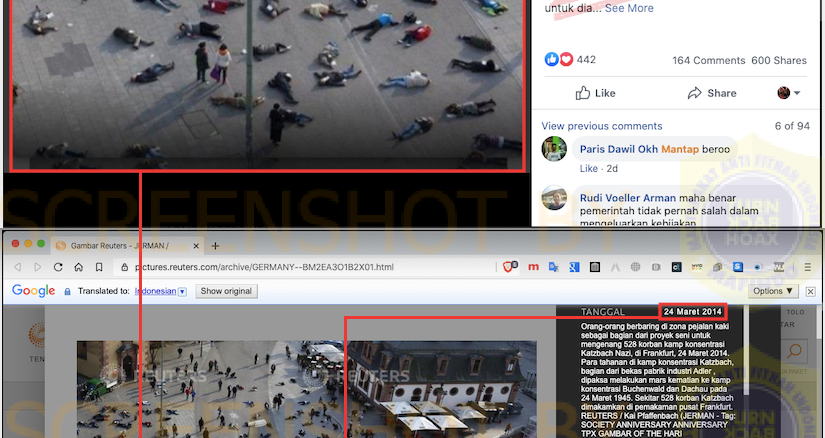Click the Reuters Frankfurt aerial photo
The width and height of the screenshot is (825, 438).
(x=307, y=390)
